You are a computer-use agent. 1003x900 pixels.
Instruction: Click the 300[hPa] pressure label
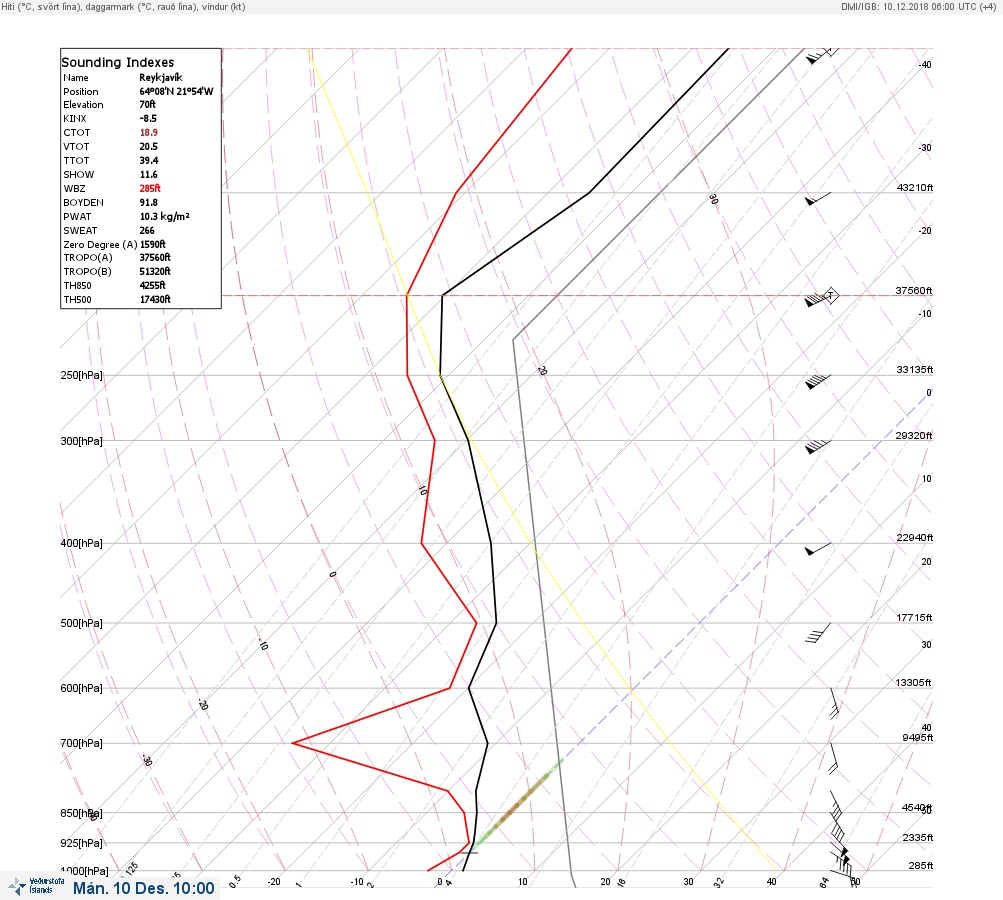pyautogui.click(x=81, y=441)
